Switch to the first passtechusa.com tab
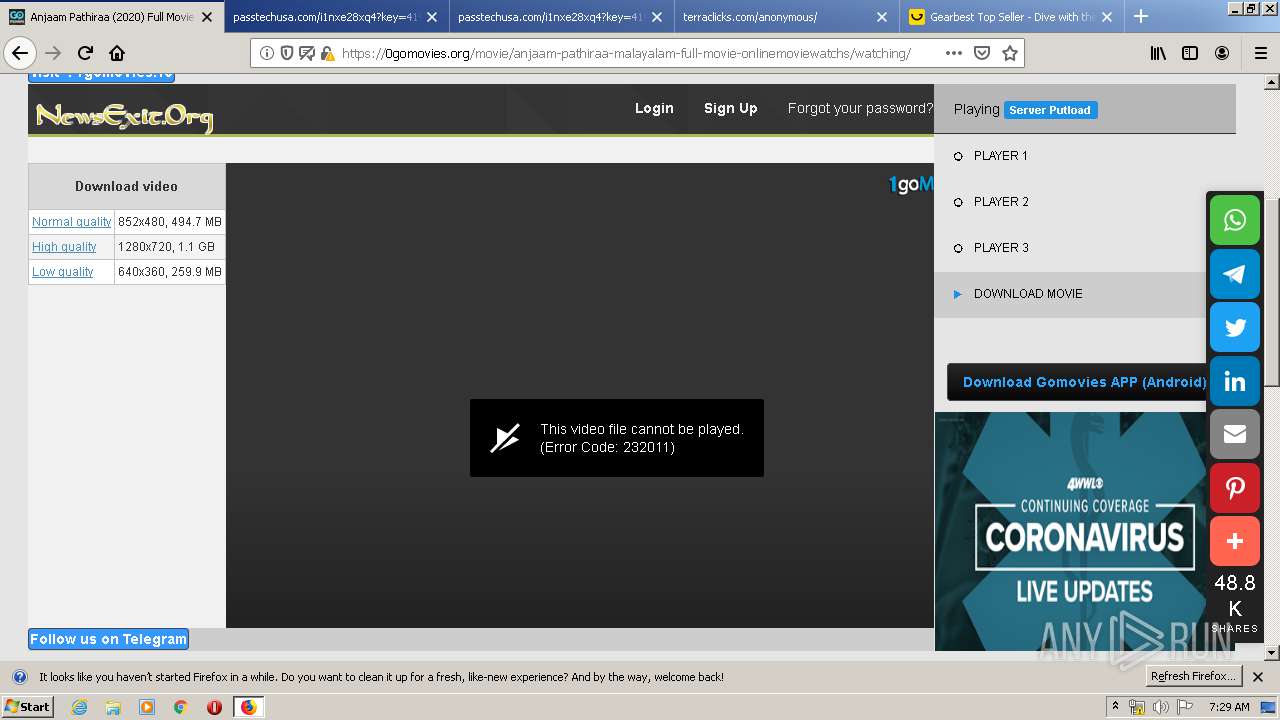This screenshot has width=1280, height=720. click(337, 17)
